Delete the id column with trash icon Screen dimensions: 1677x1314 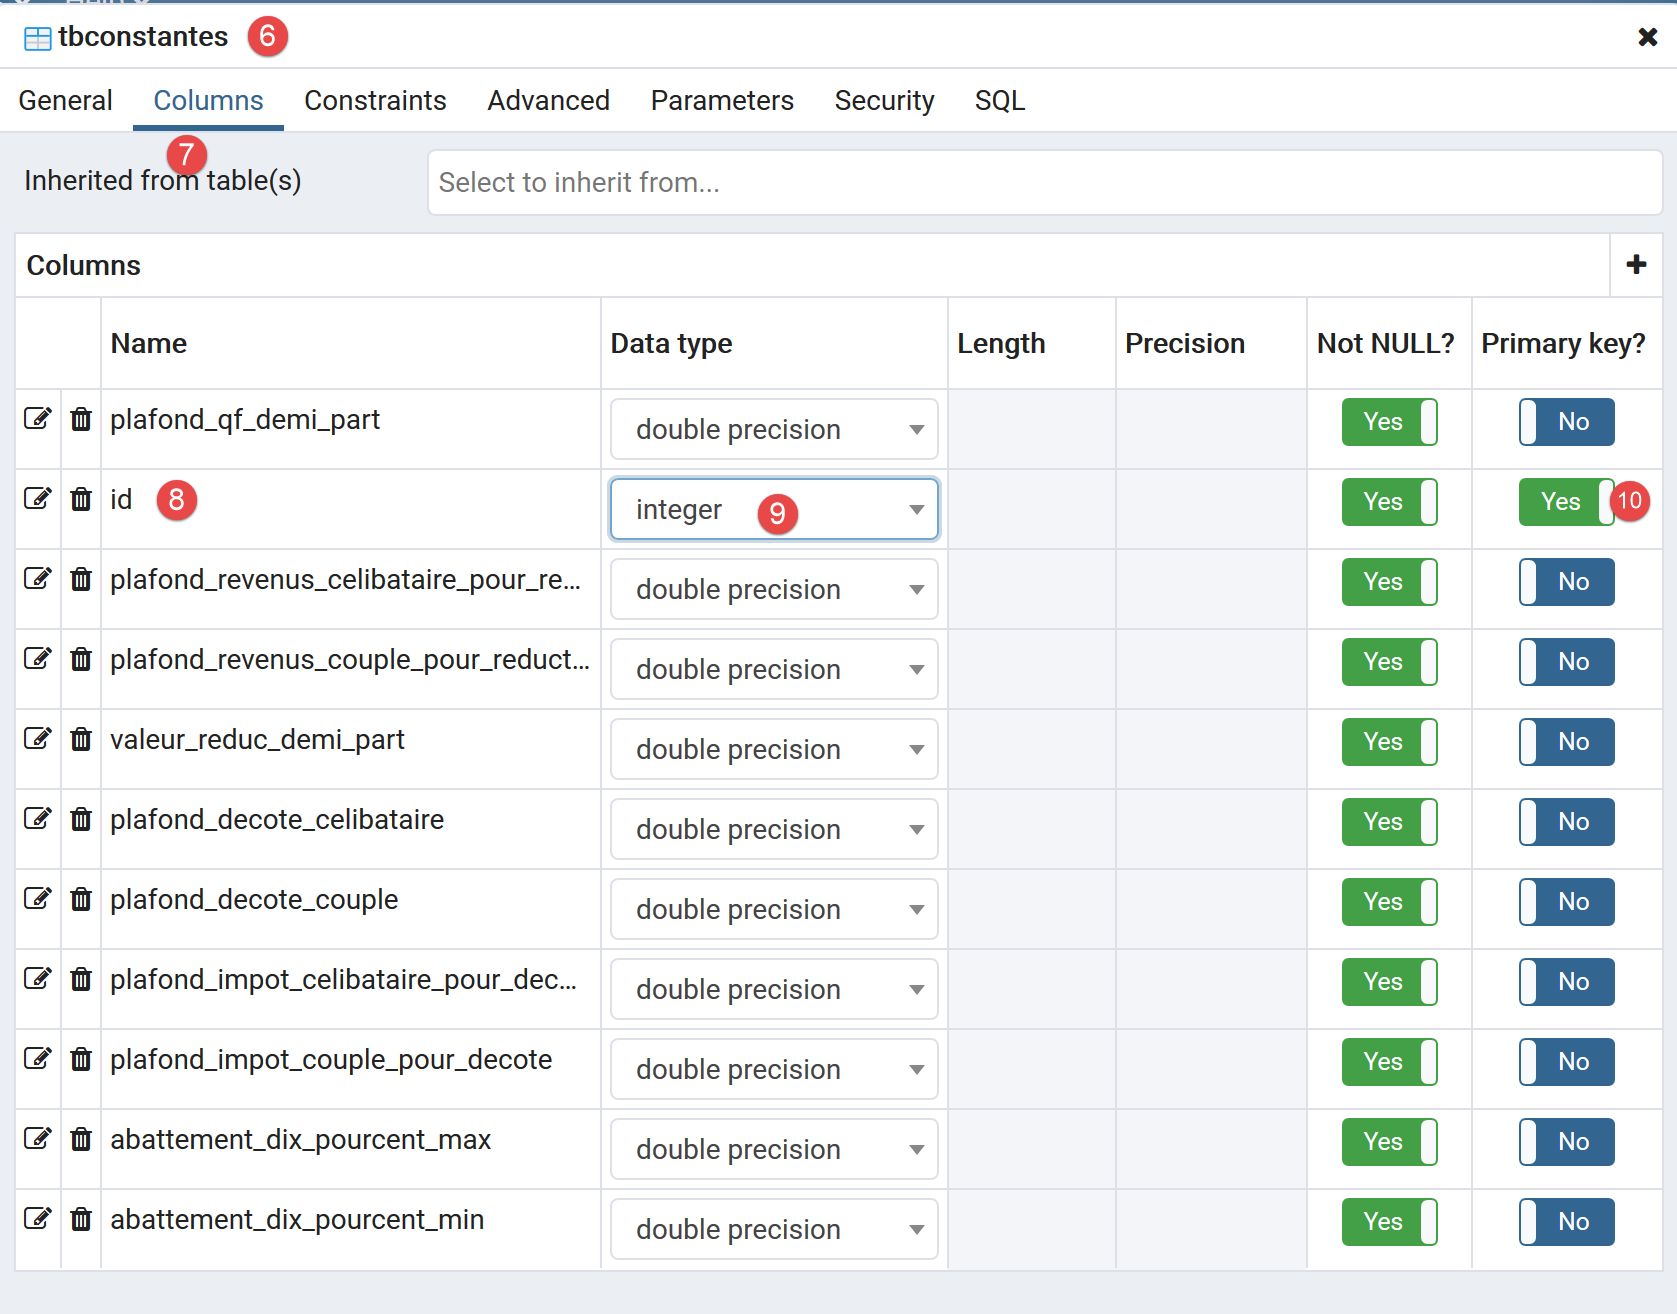tap(81, 499)
